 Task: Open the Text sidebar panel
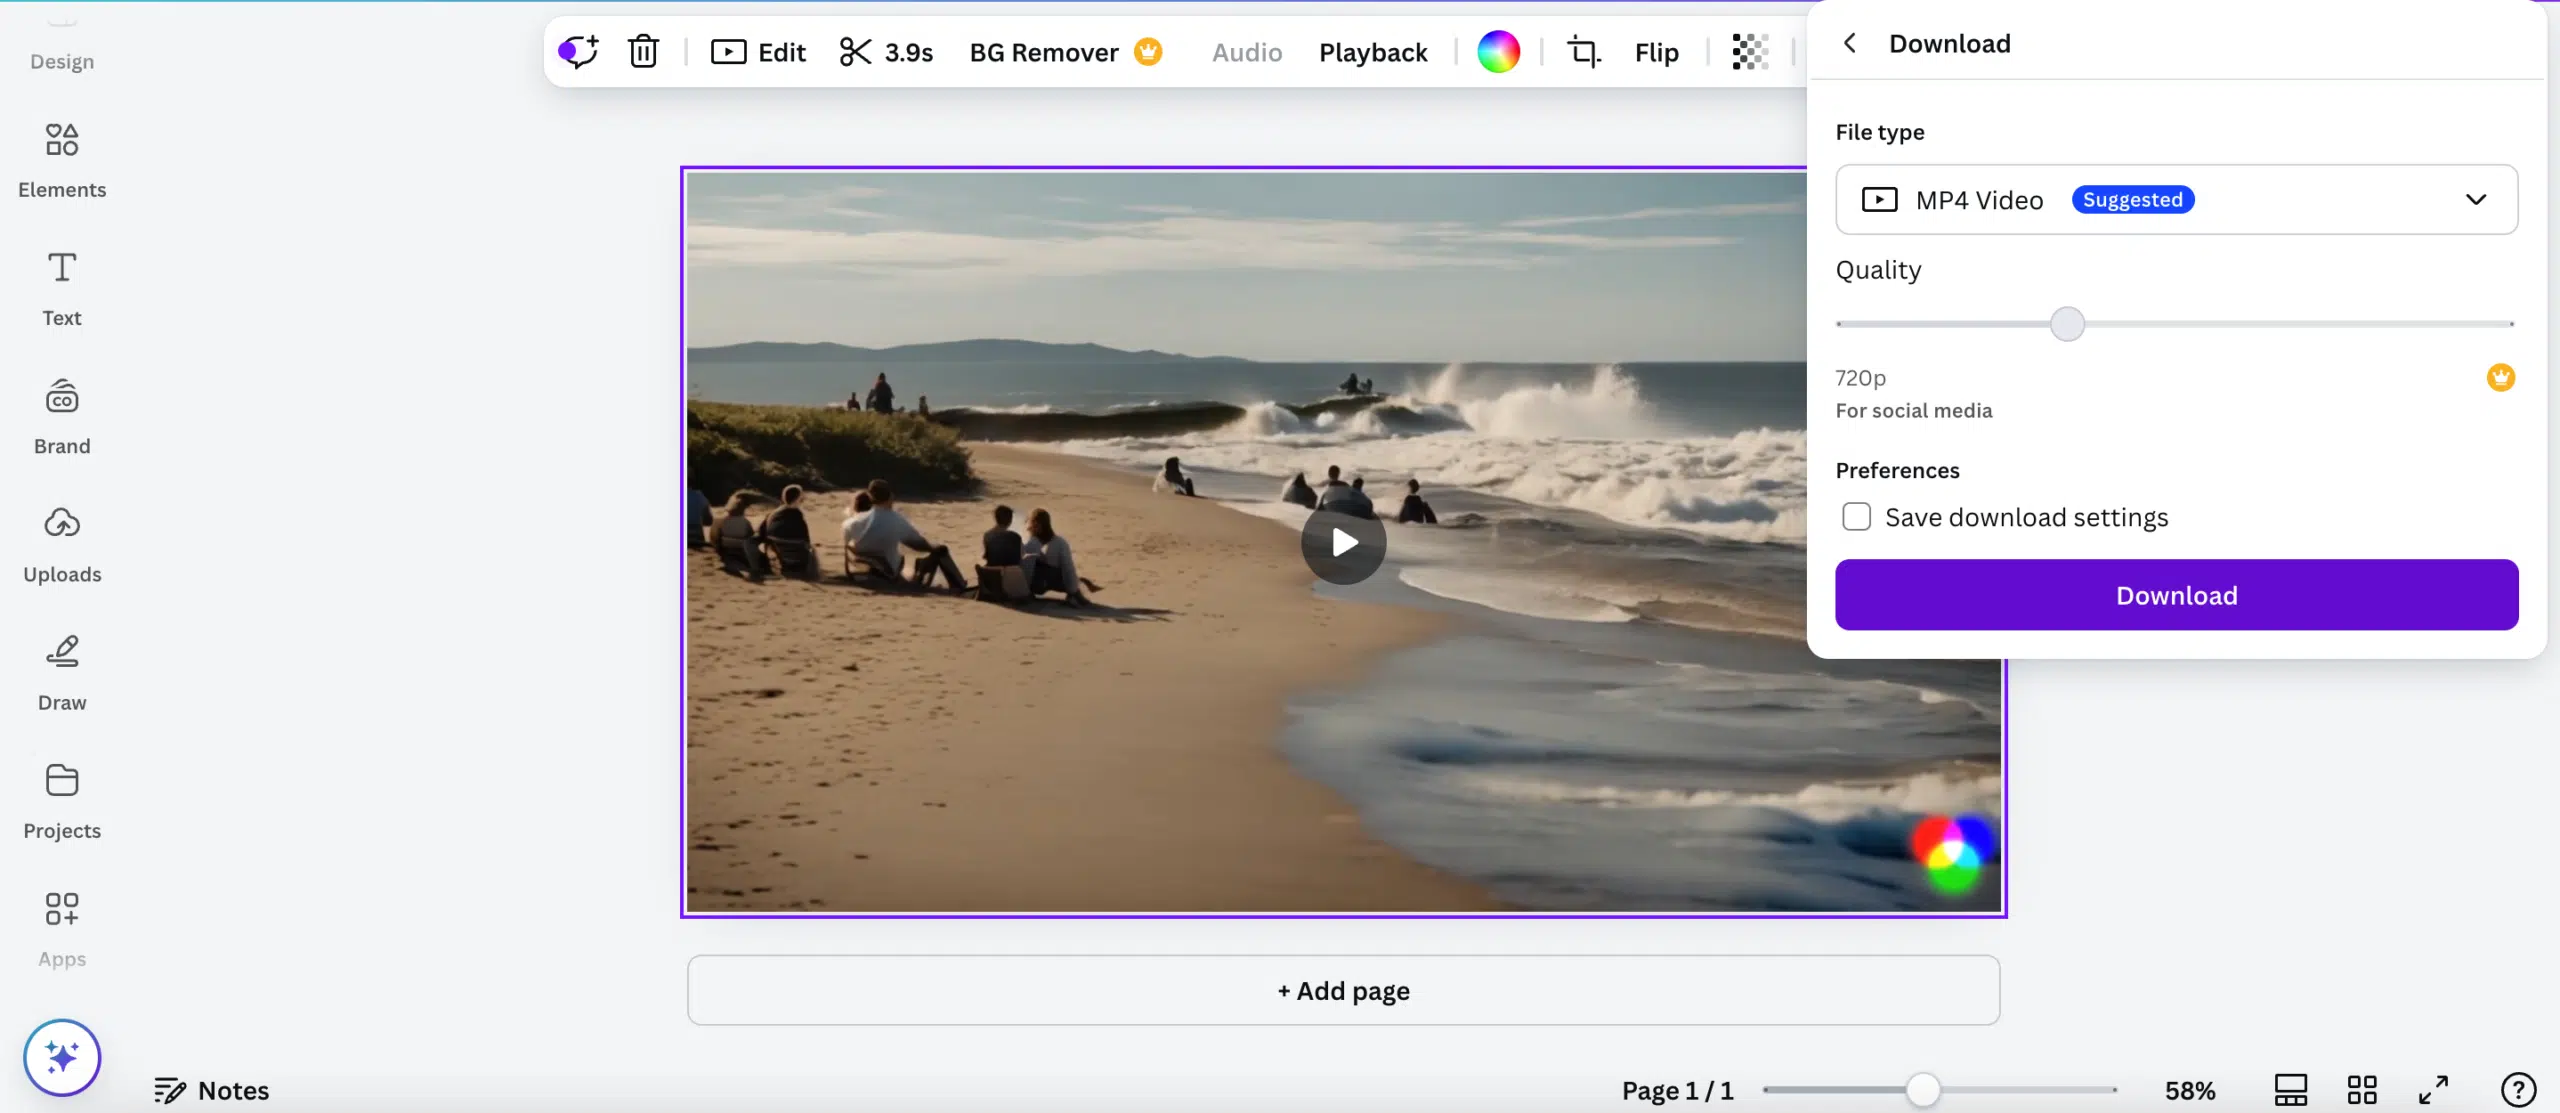pos(62,289)
